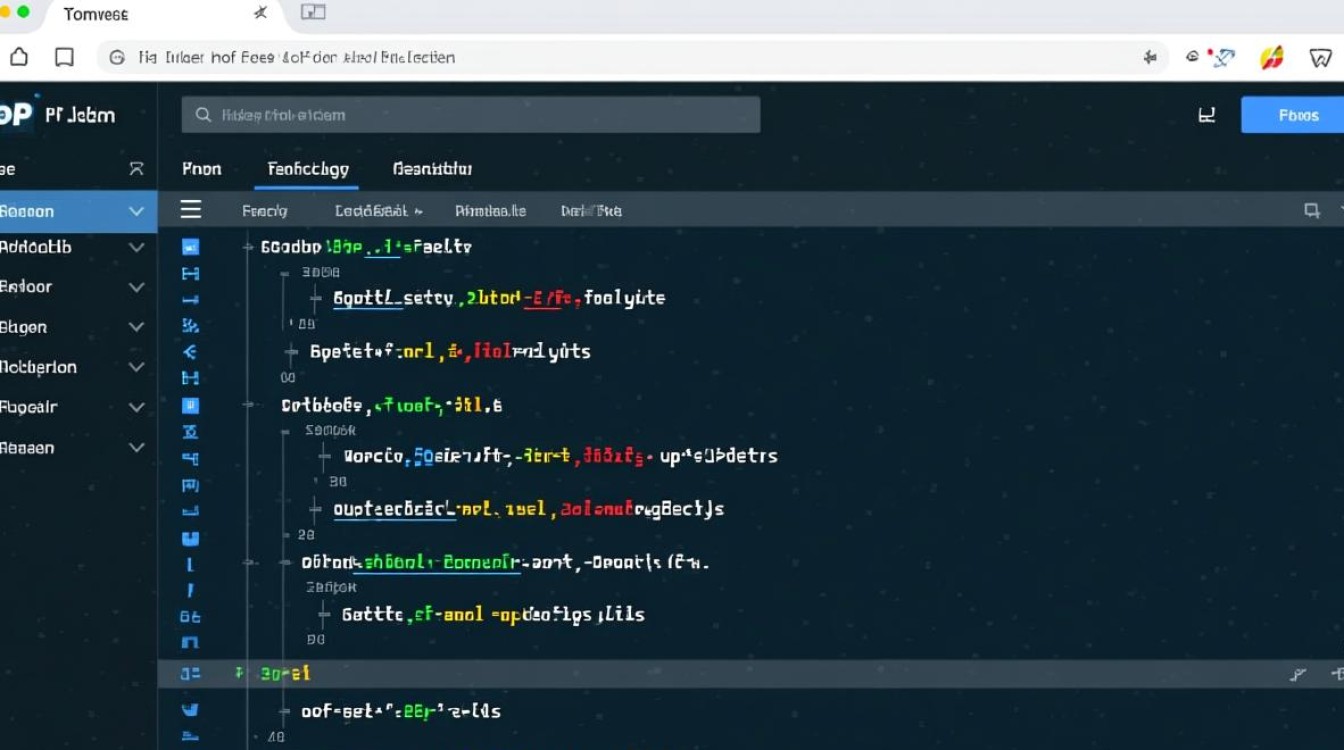
Task: Toggle the first blue square gutter marker
Action: [190, 247]
